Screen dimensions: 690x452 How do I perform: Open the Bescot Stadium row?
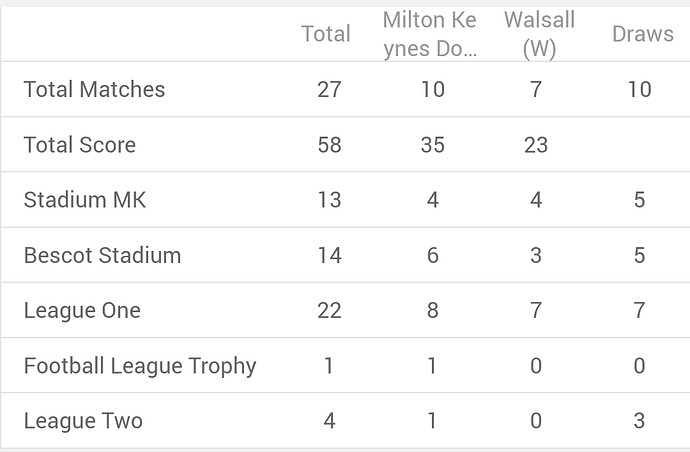(x=102, y=255)
